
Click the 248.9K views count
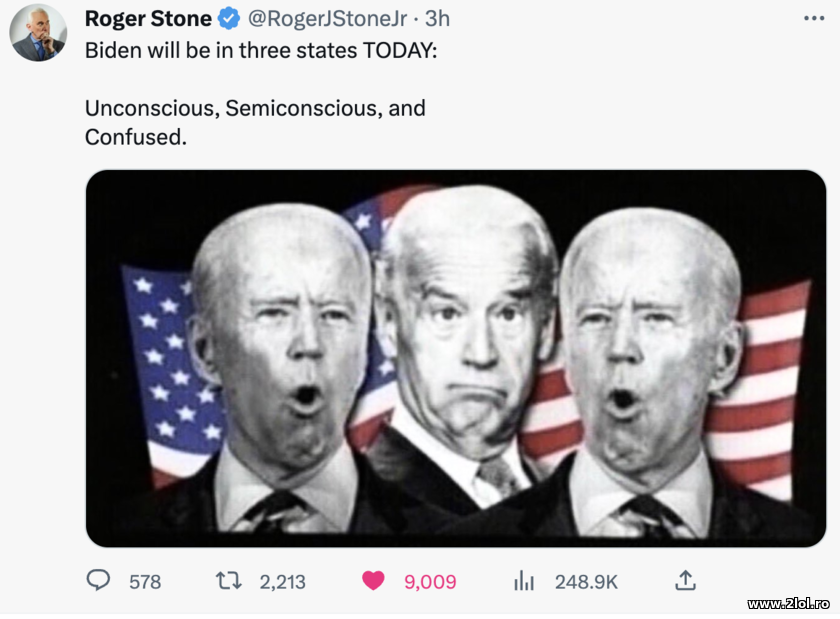coord(587,581)
